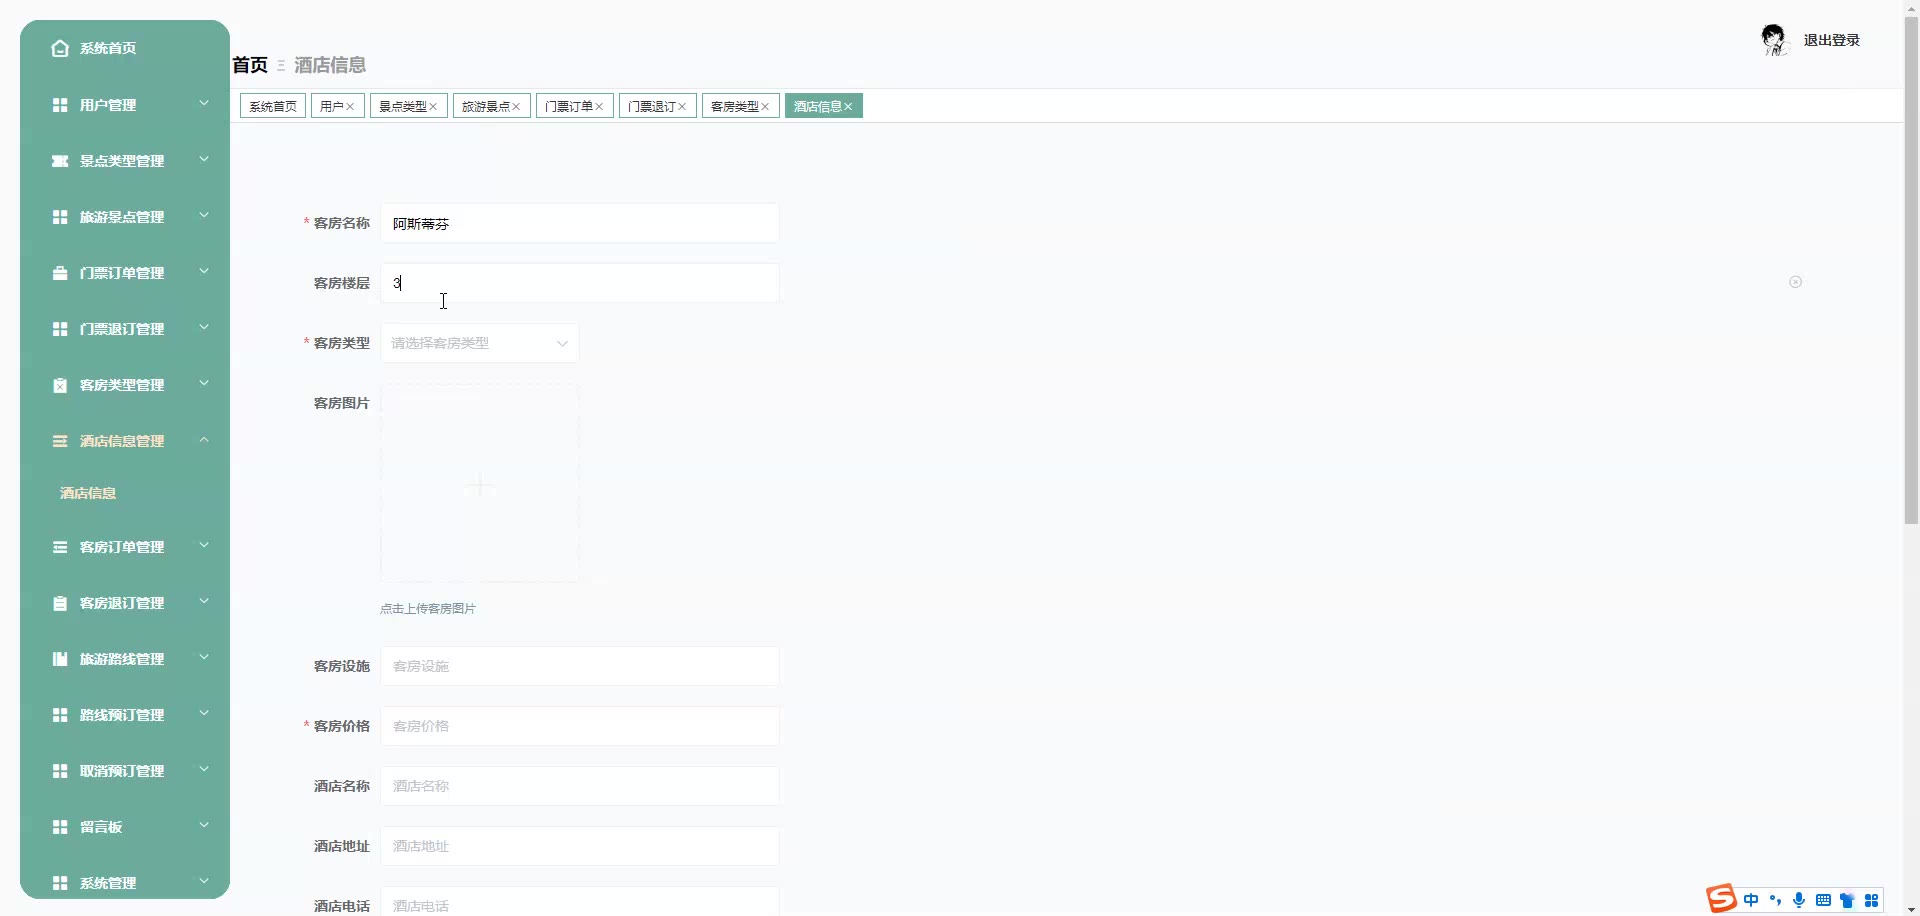Click the grid icon beside 取消预订管理
This screenshot has width=1920, height=916.
[x=60, y=771]
